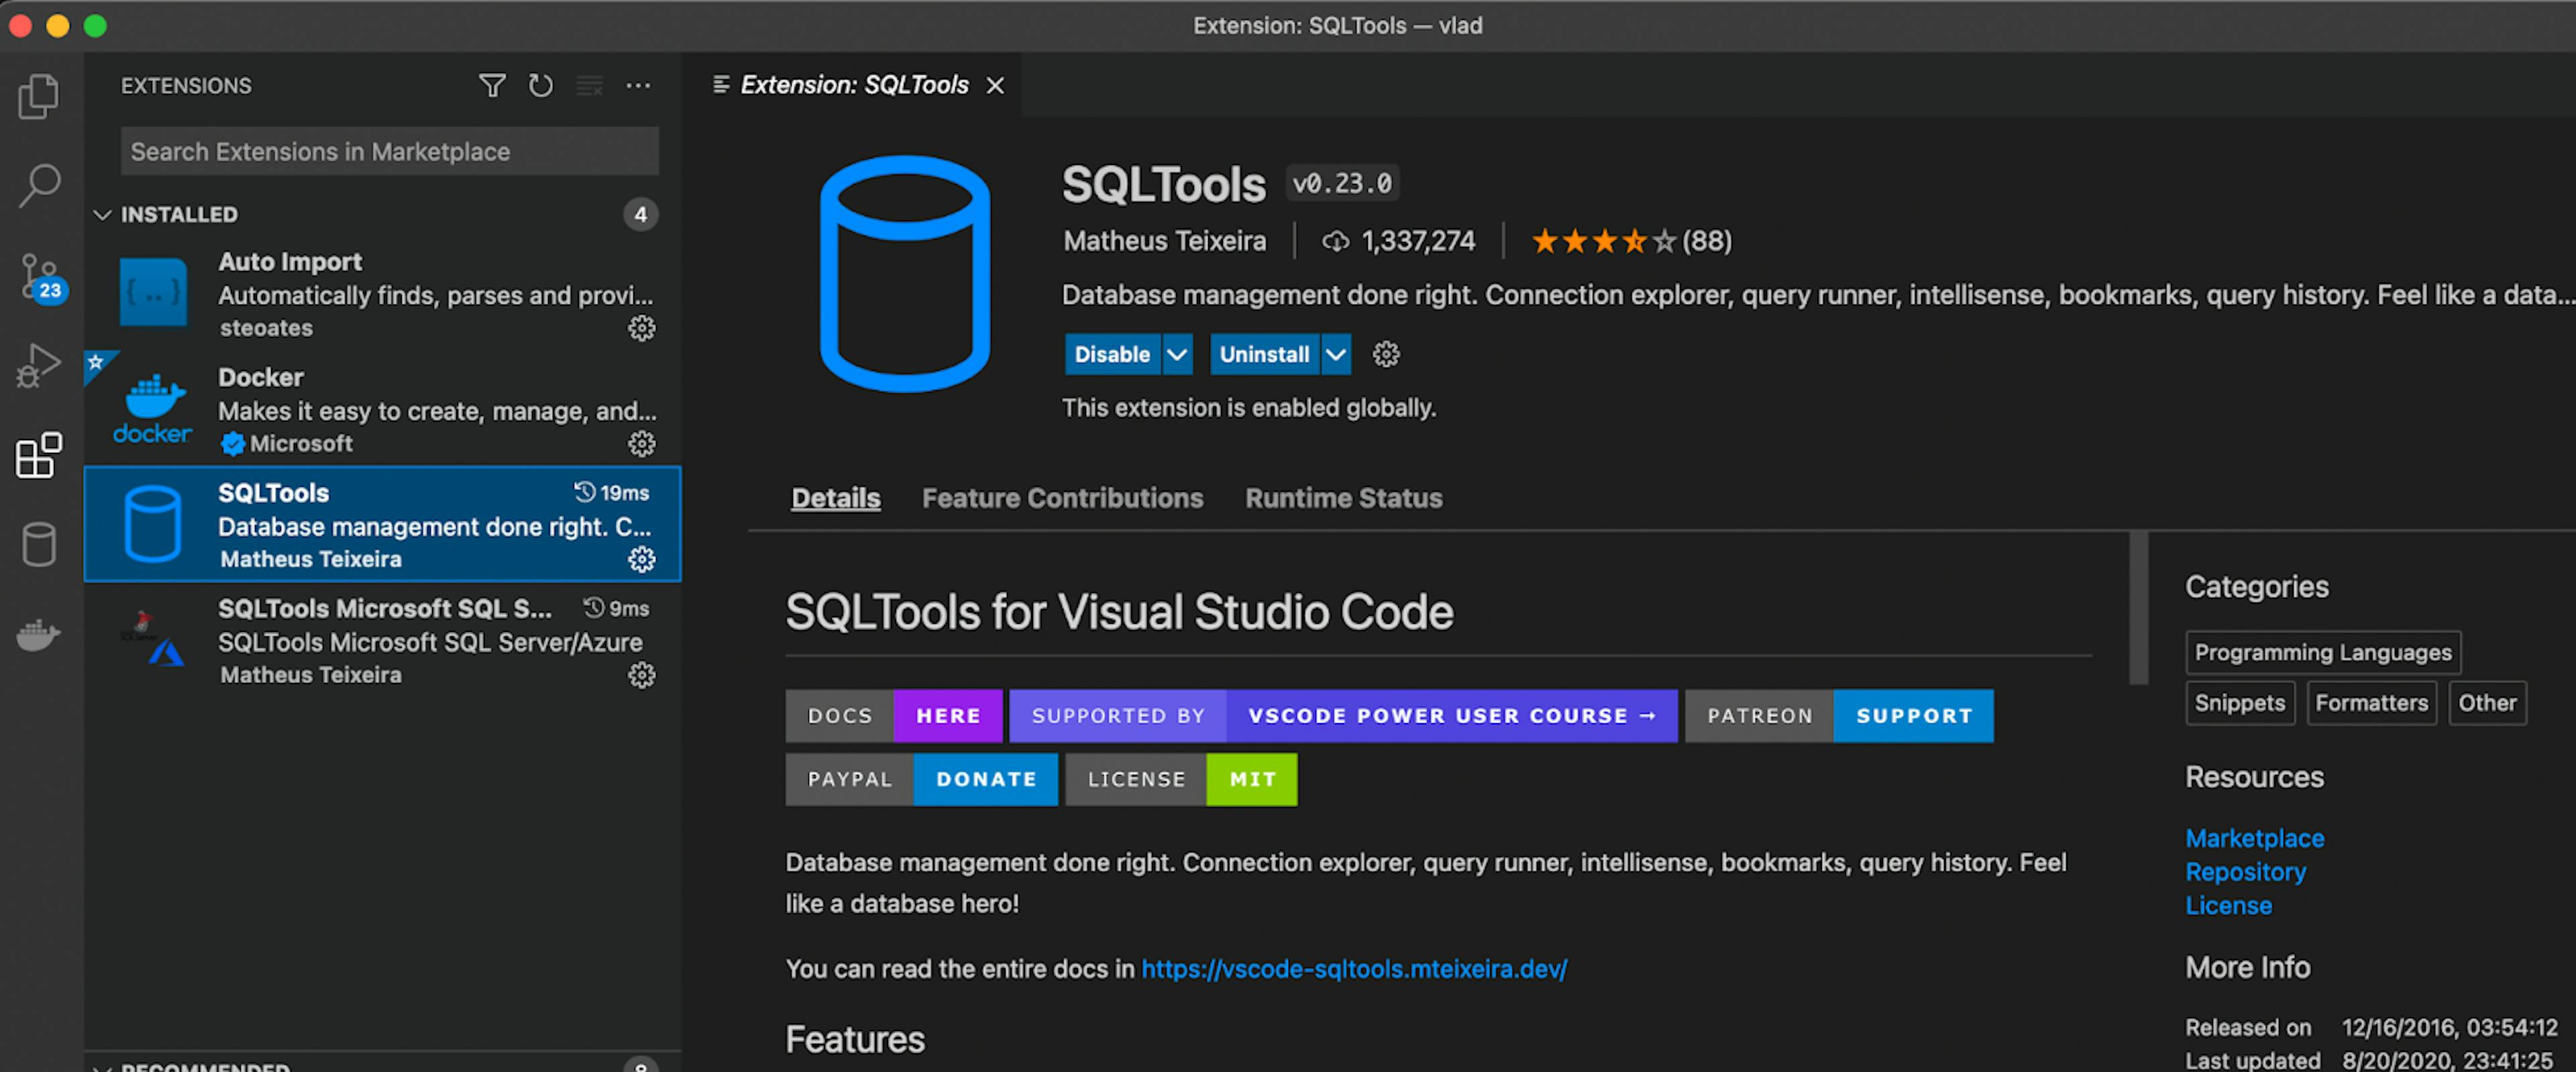This screenshot has height=1072, width=2576.
Task: Switch to the Details tab
Action: pos(836,498)
